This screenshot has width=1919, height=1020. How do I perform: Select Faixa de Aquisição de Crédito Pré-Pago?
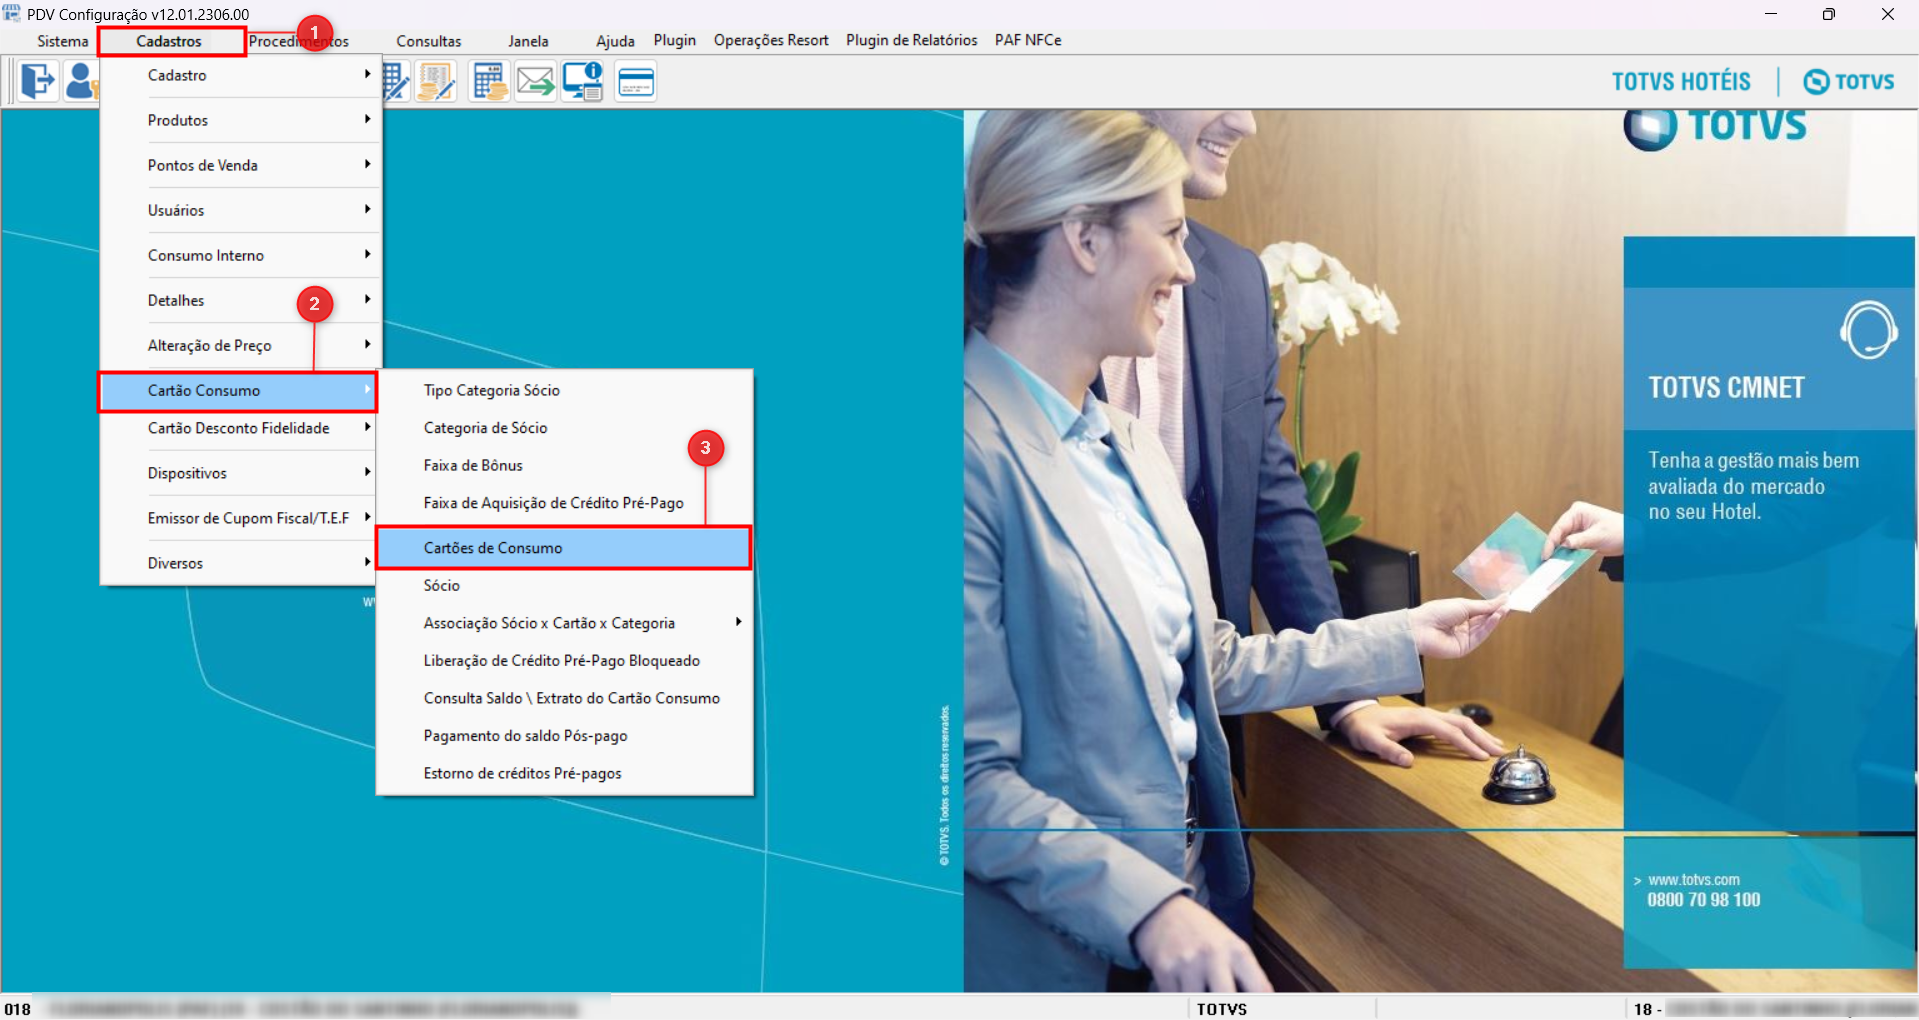pos(565,503)
